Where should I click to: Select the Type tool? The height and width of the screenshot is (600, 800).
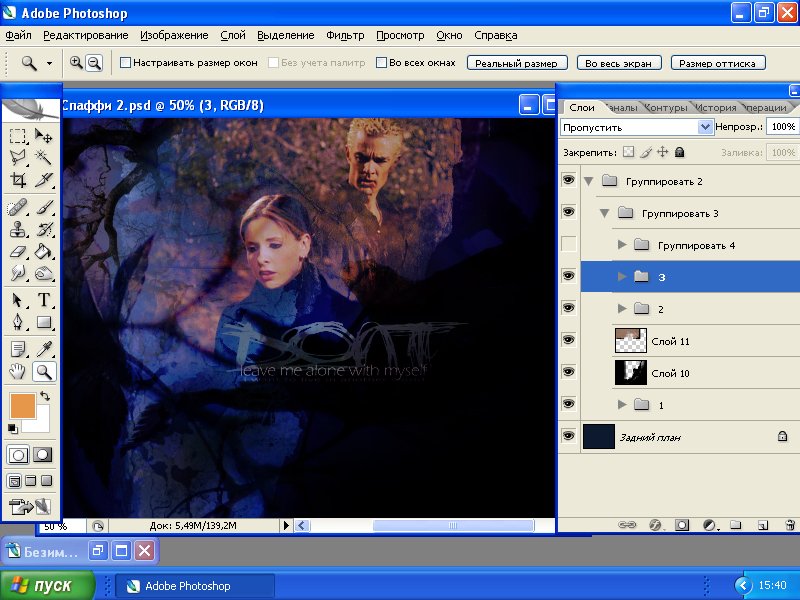coord(45,300)
